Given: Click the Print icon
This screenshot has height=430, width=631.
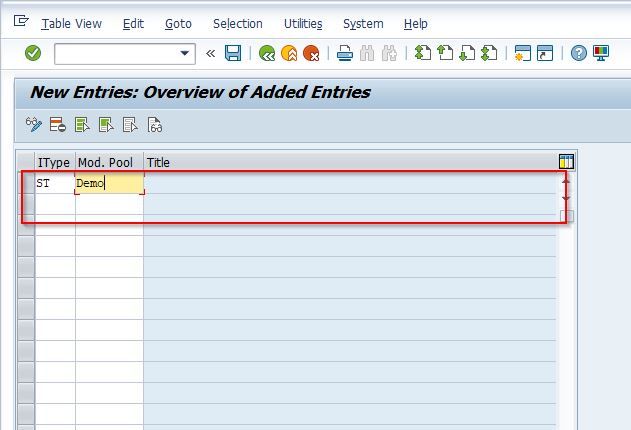Looking at the screenshot, I should click(345, 53).
